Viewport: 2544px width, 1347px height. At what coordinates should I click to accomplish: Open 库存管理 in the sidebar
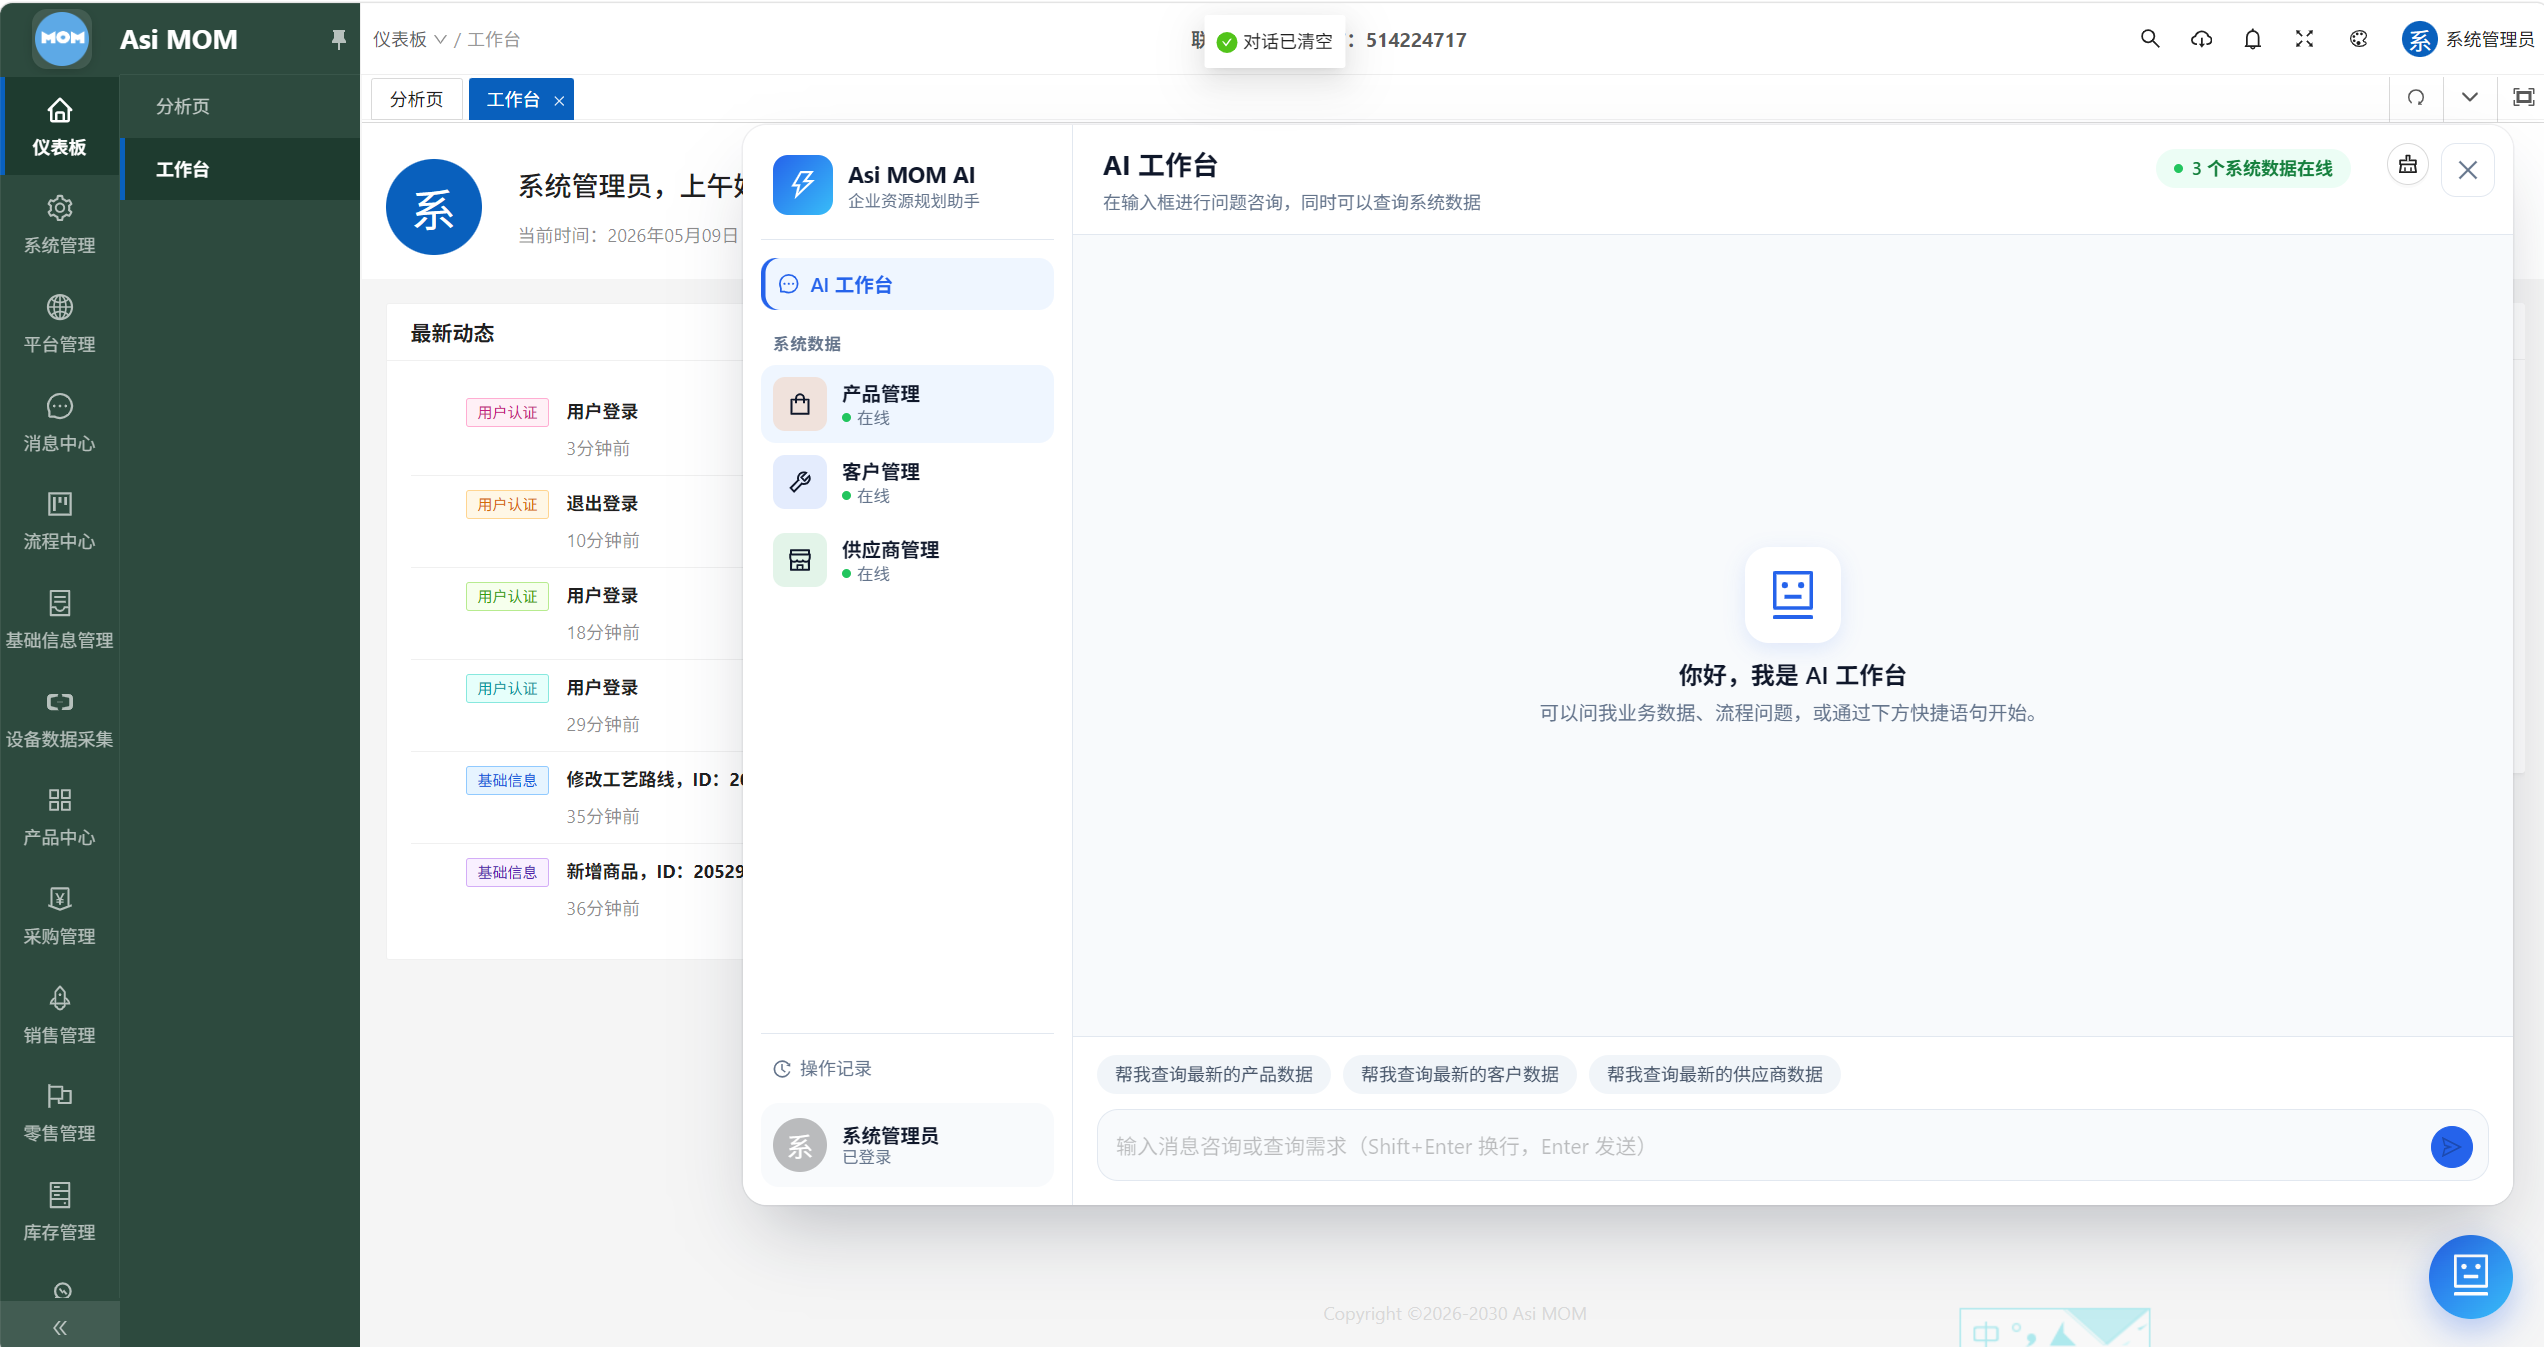60,1212
